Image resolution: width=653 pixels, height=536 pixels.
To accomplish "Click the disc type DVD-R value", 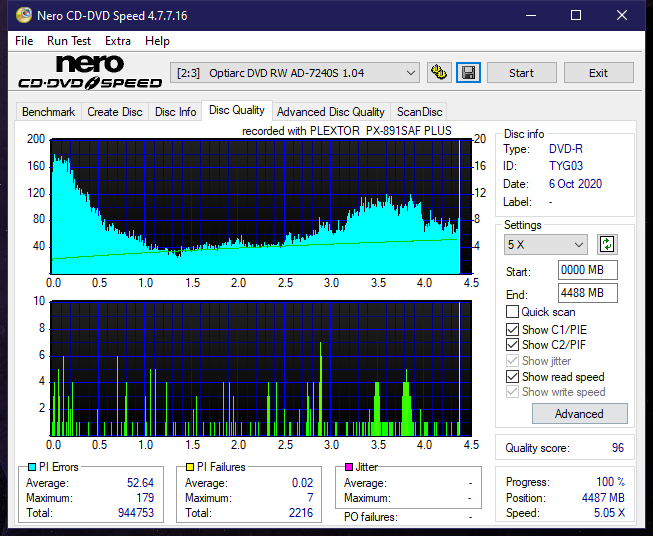I will coord(566,149).
